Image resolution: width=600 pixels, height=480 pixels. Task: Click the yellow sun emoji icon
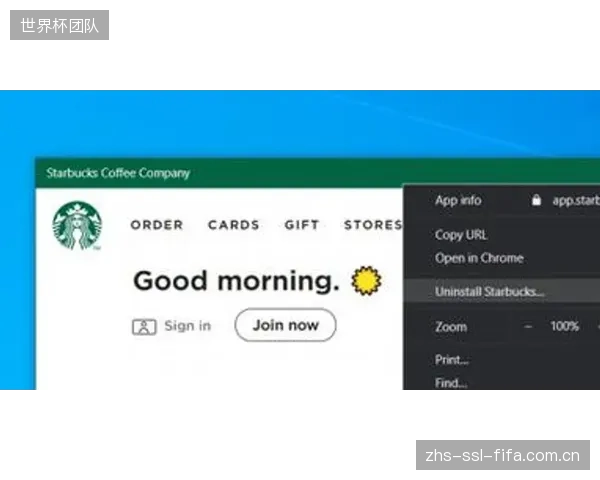(366, 281)
